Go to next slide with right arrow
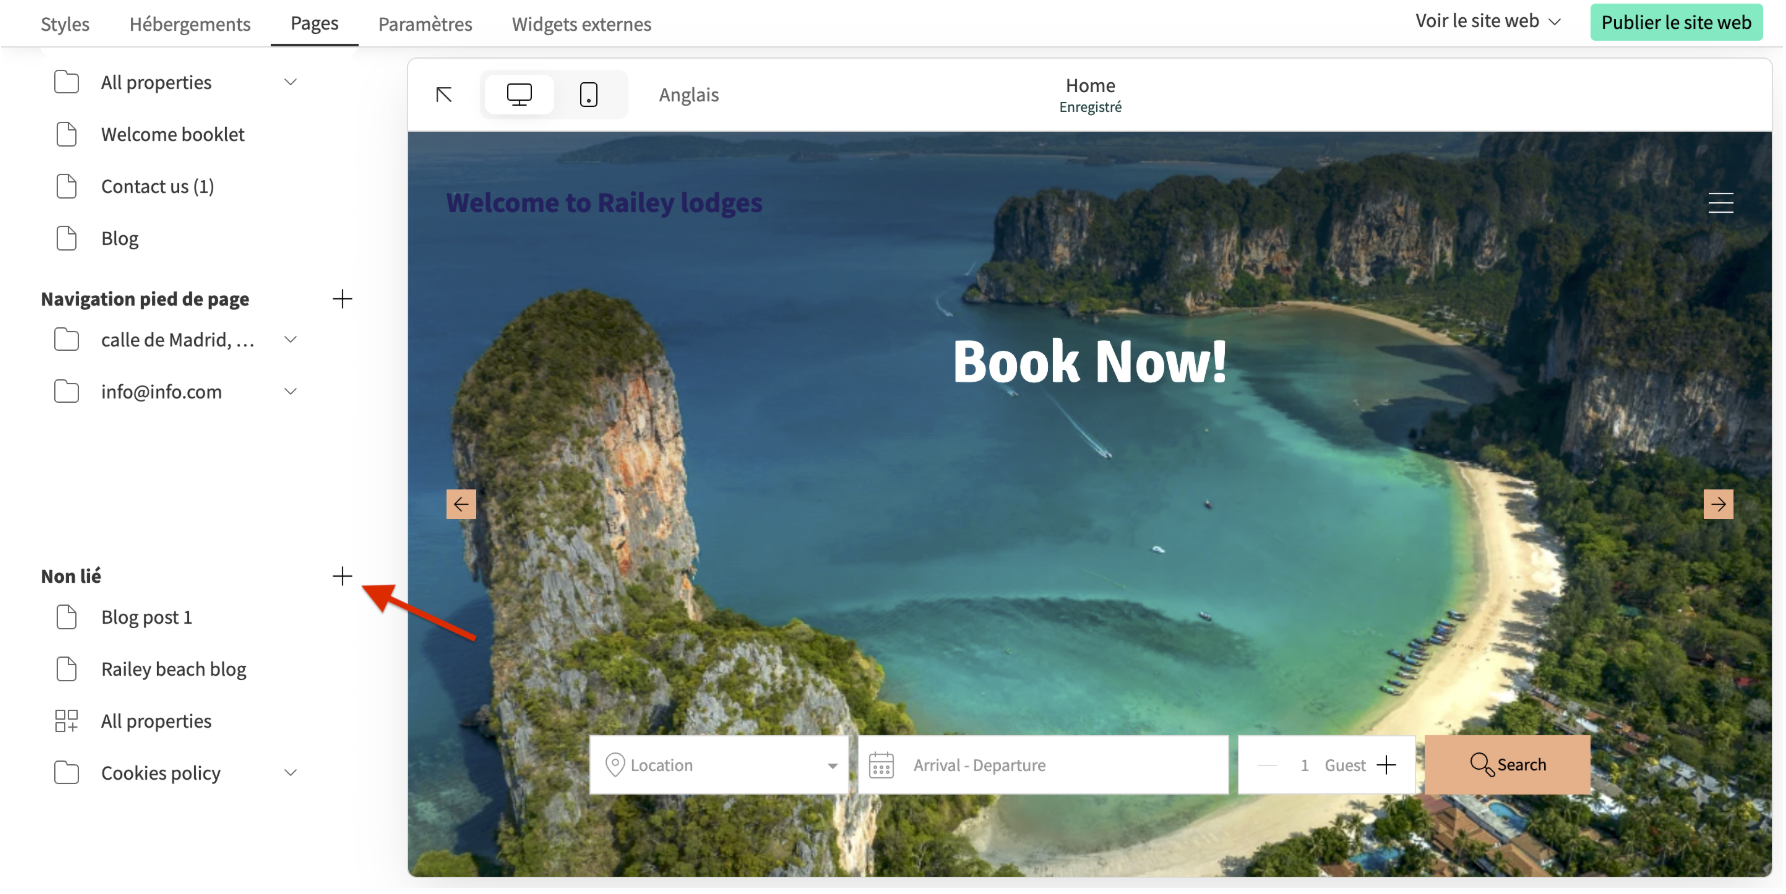 [x=1718, y=504]
